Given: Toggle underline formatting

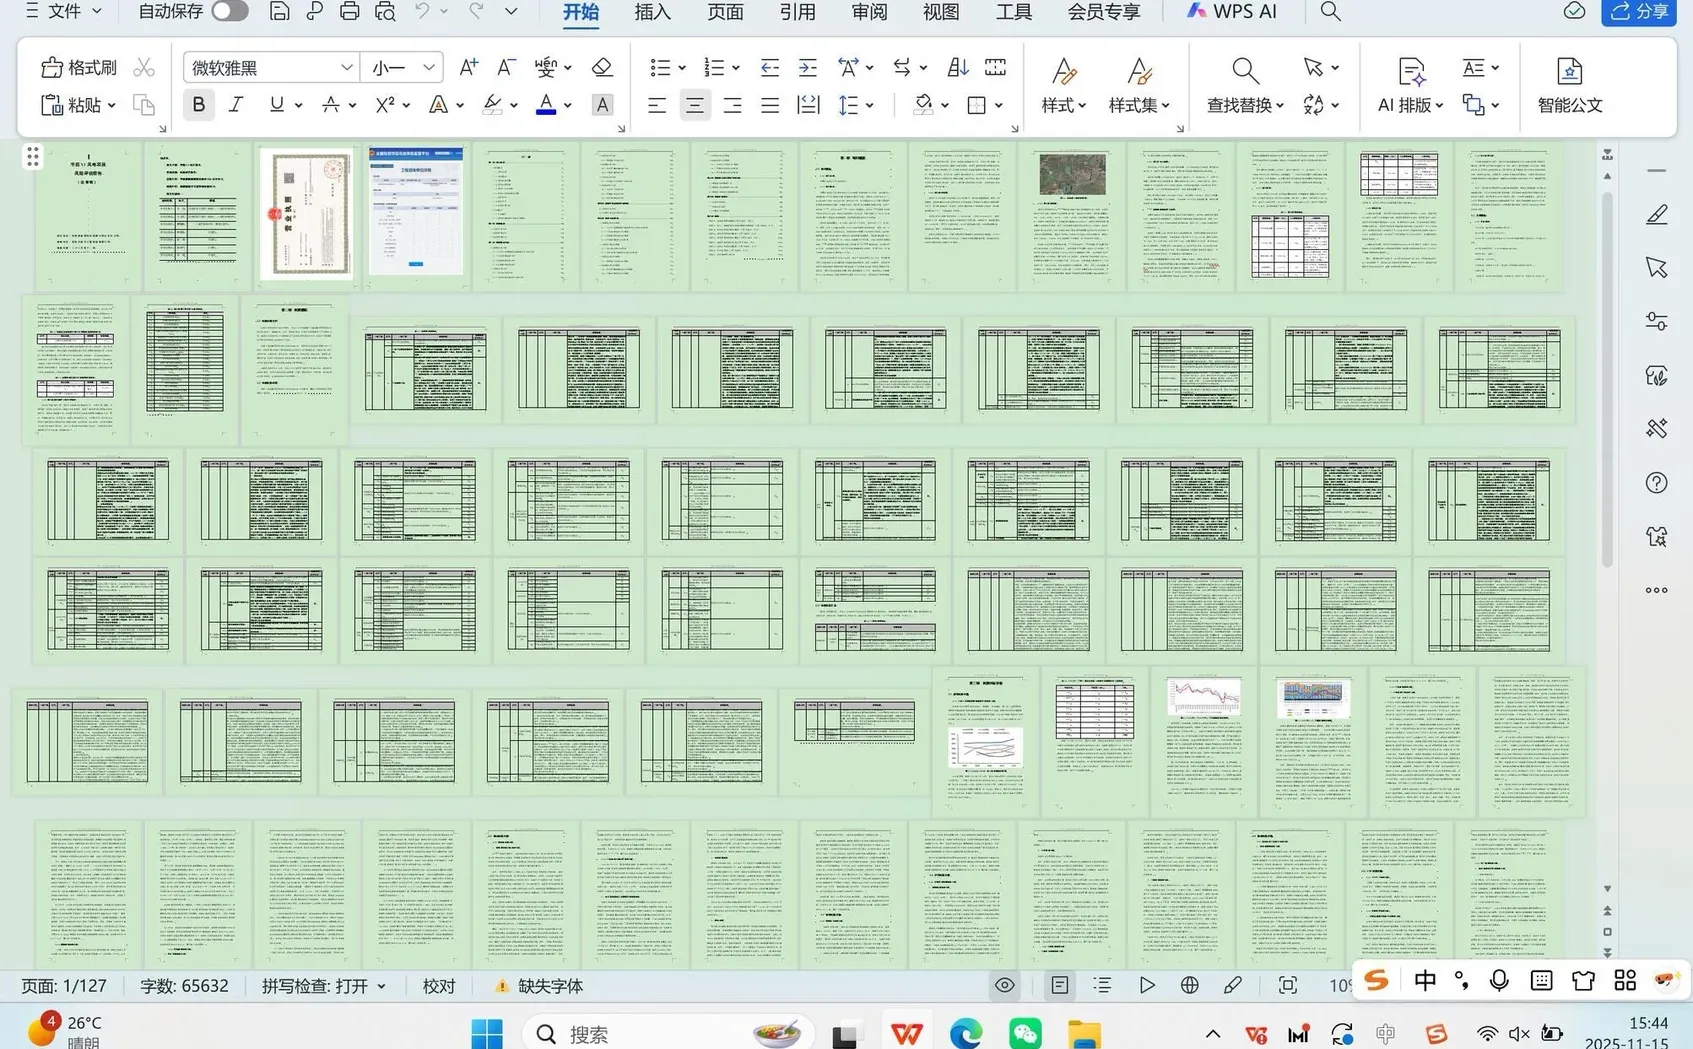Looking at the screenshot, I should click(x=276, y=105).
